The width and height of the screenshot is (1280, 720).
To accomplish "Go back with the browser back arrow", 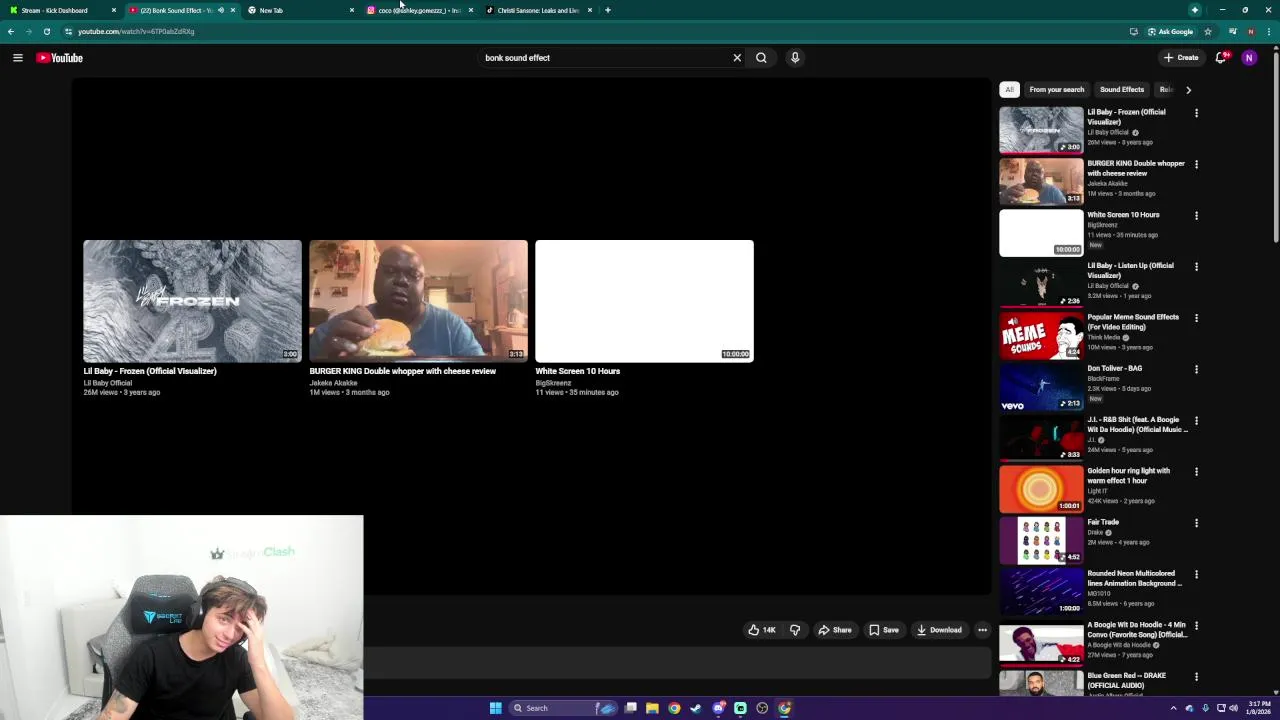I will tap(11, 32).
